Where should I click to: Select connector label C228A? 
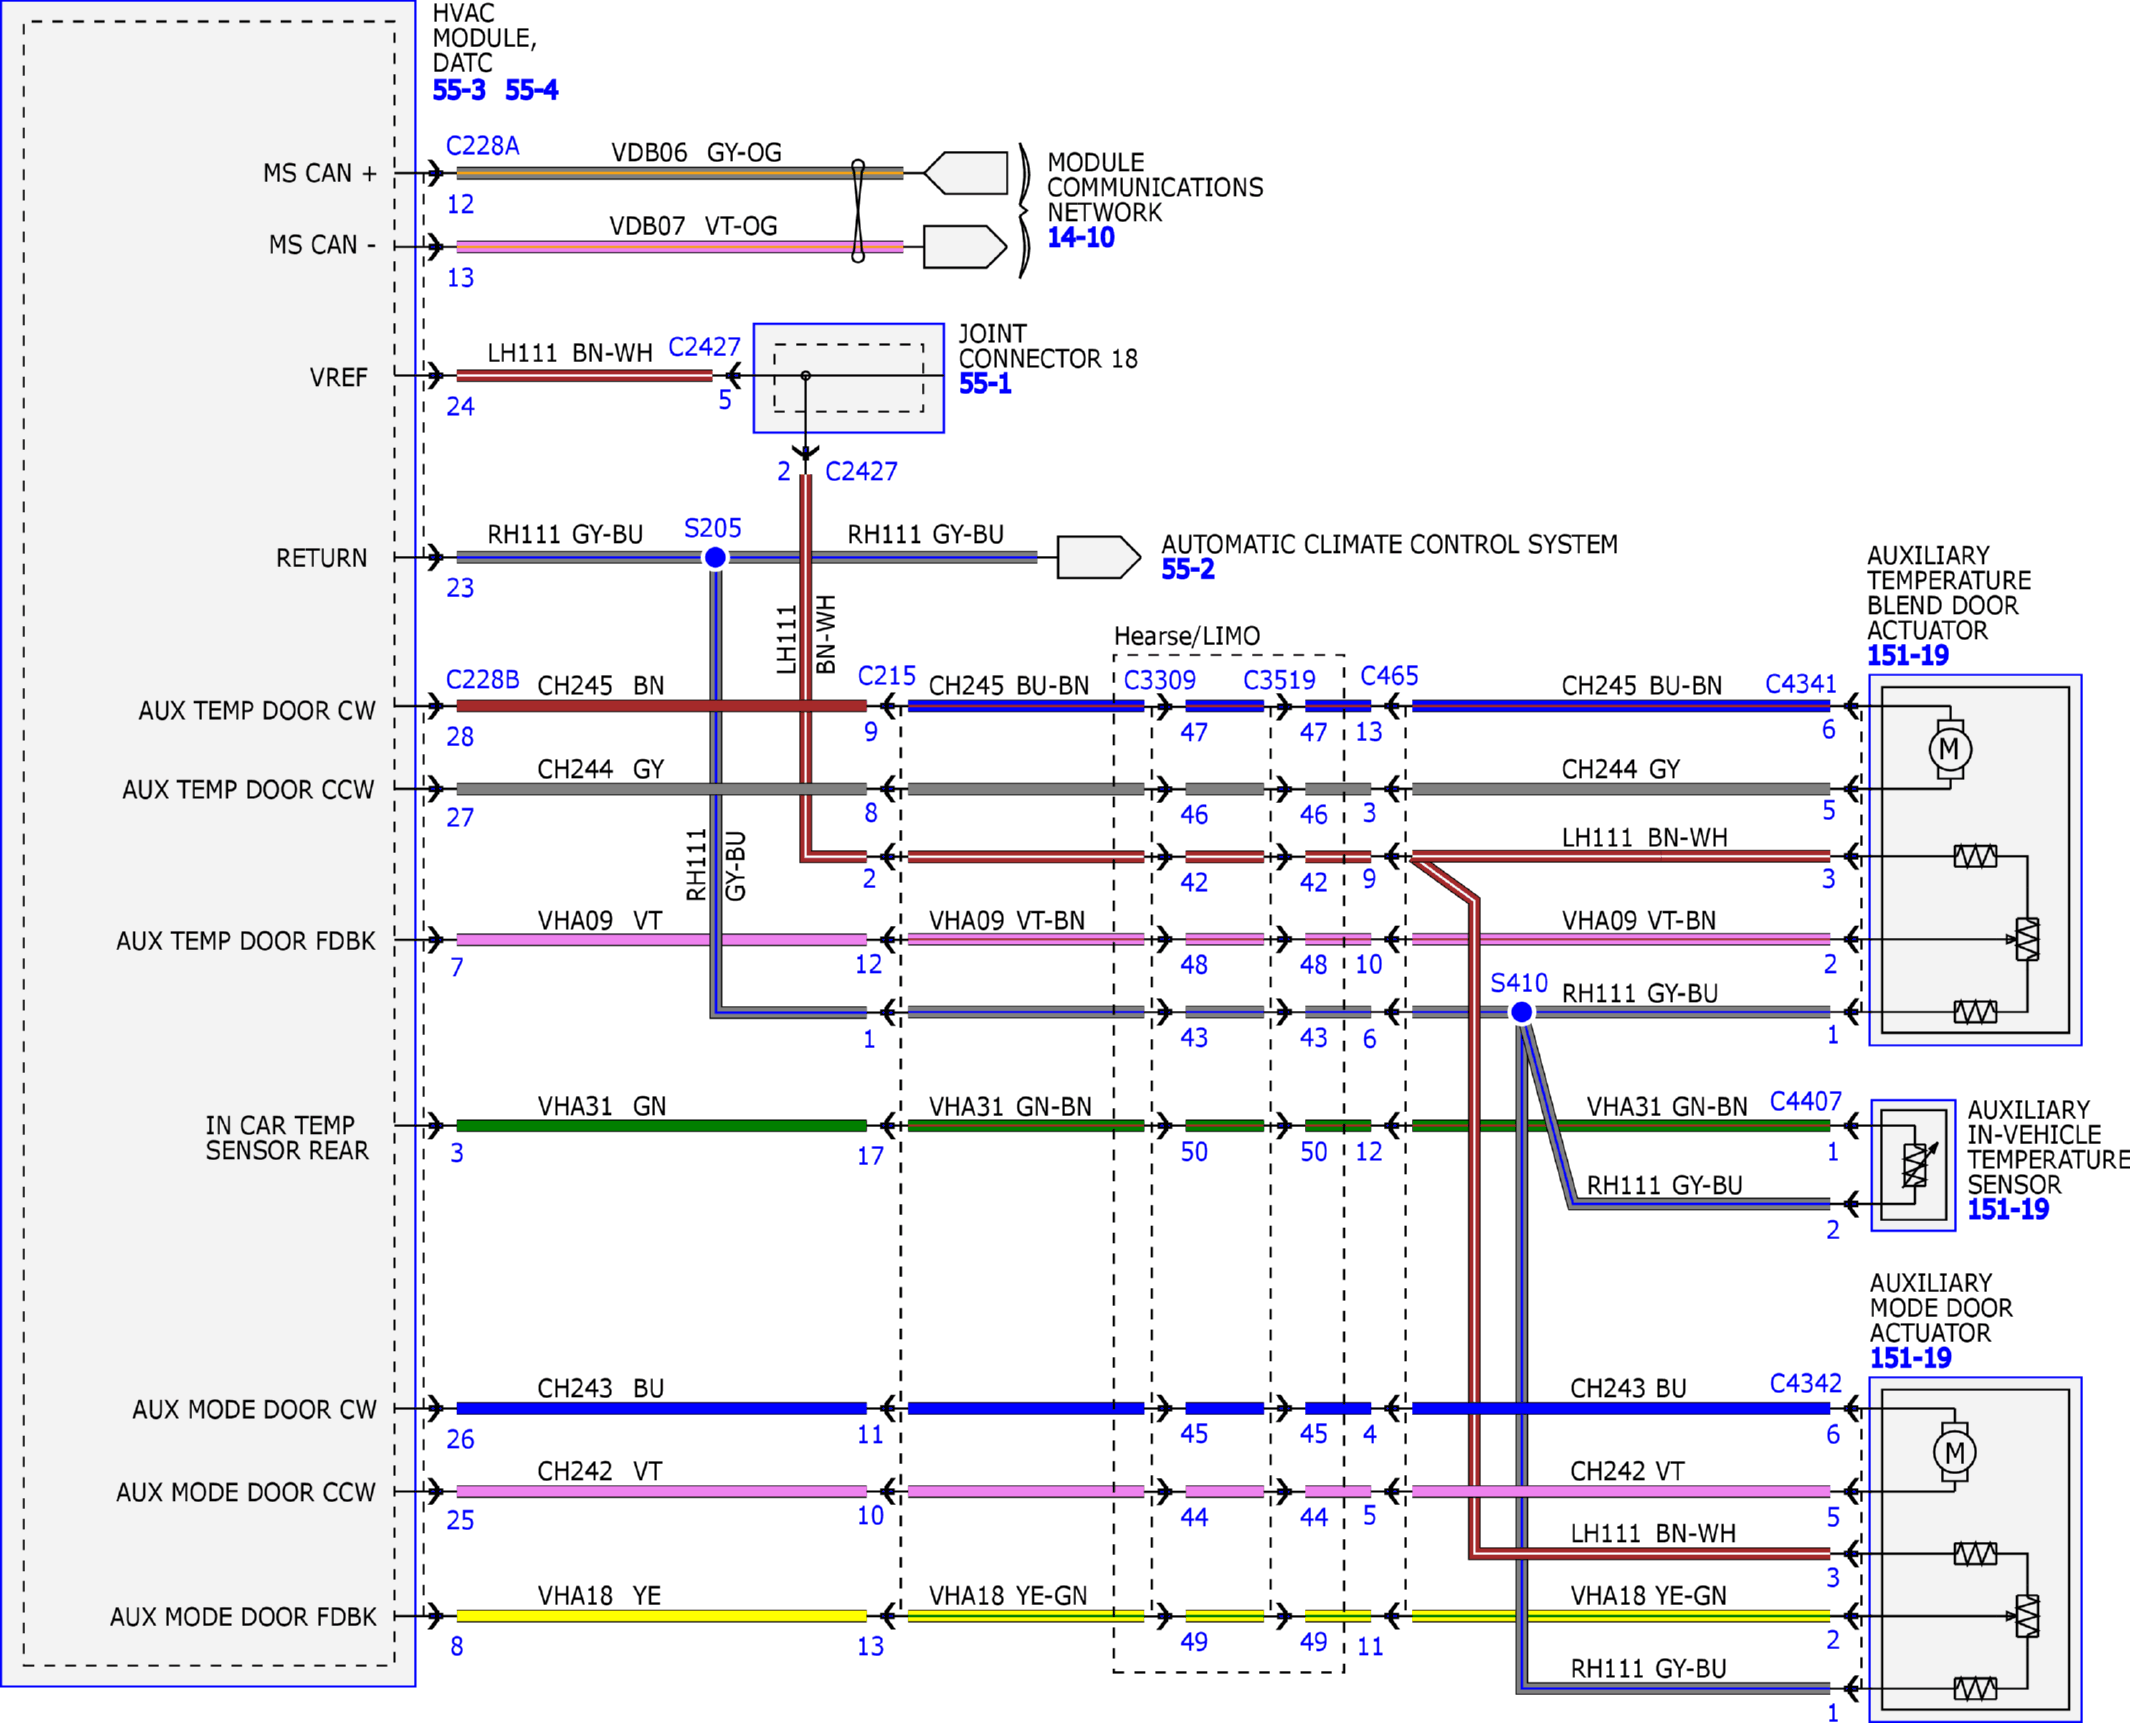pos(482,146)
